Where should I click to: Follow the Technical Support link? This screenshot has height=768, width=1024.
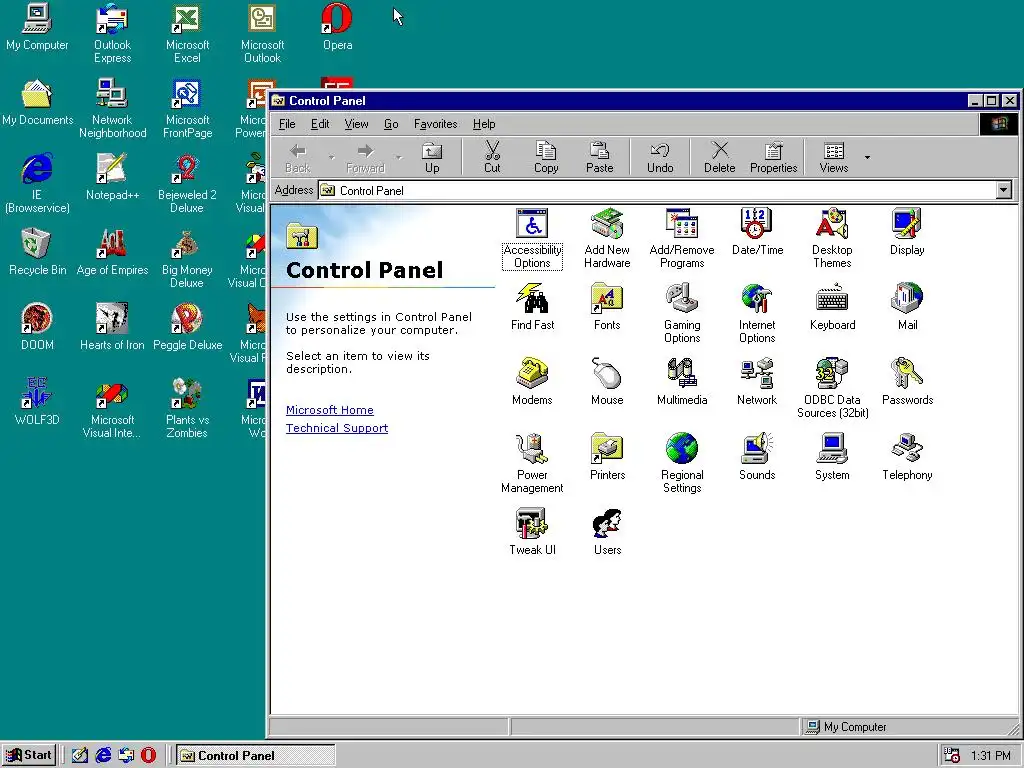tap(337, 428)
